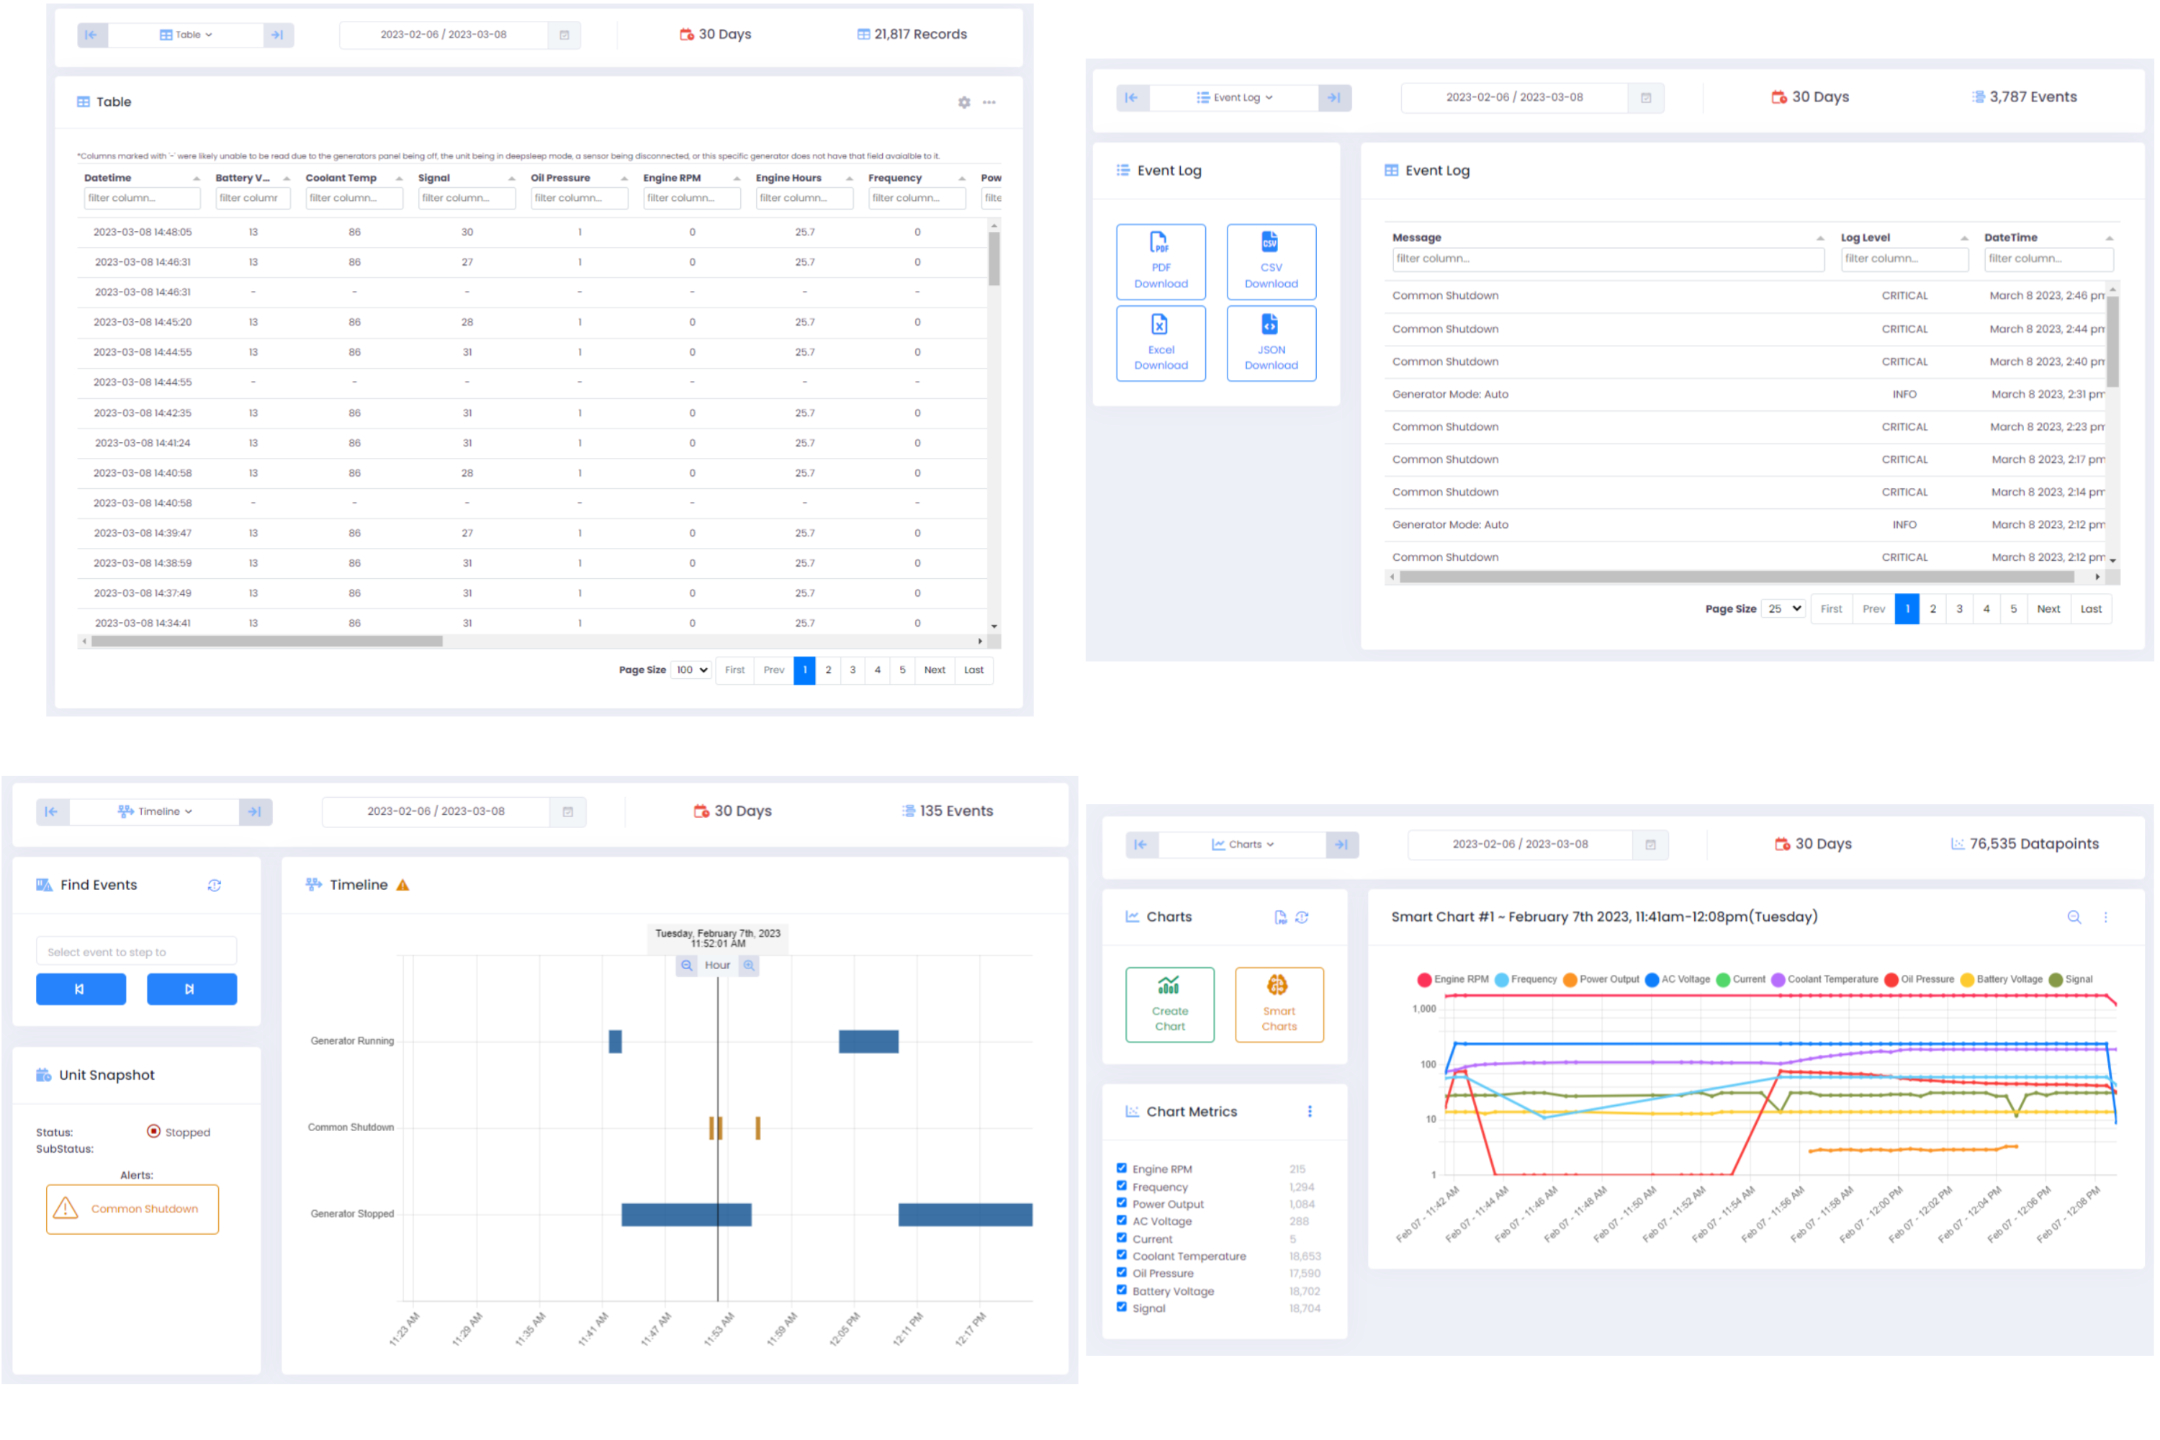The image size is (2160, 1440).
Task: Disable the Battery Voltage metric checkbox
Action: [x=1122, y=1290]
